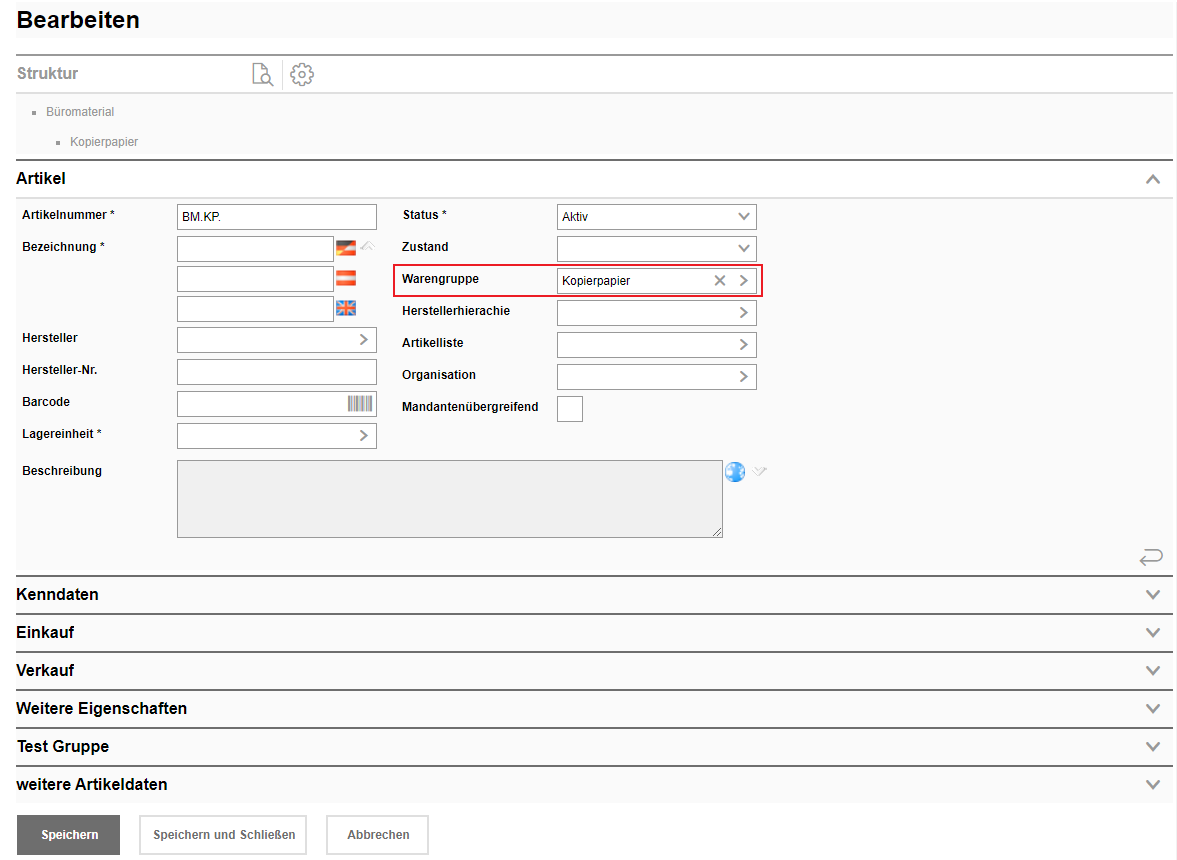The width and height of the screenshot is (1177, 860).
Task: Click the return arrow icon under Beschreibung
Action: [1151, 557]
